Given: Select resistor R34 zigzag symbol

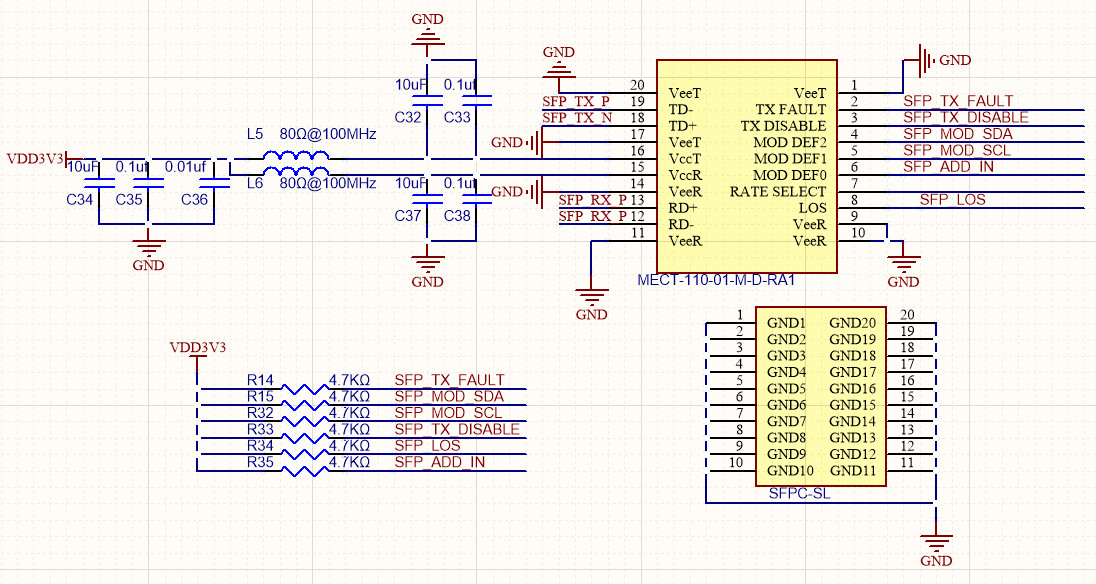Looking at the screenshot, I should tap(305, 455).
